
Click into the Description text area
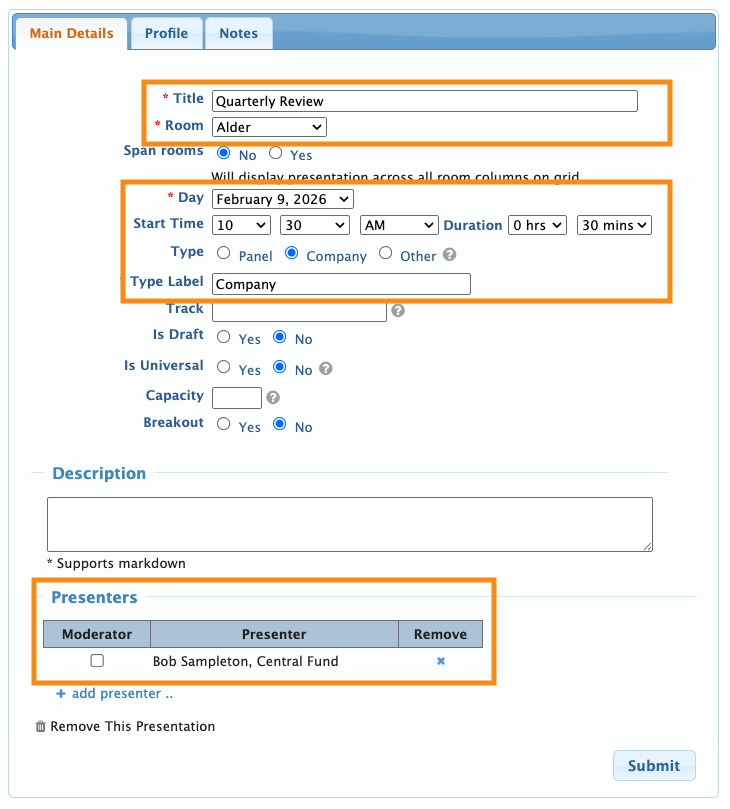coord(349,524)
